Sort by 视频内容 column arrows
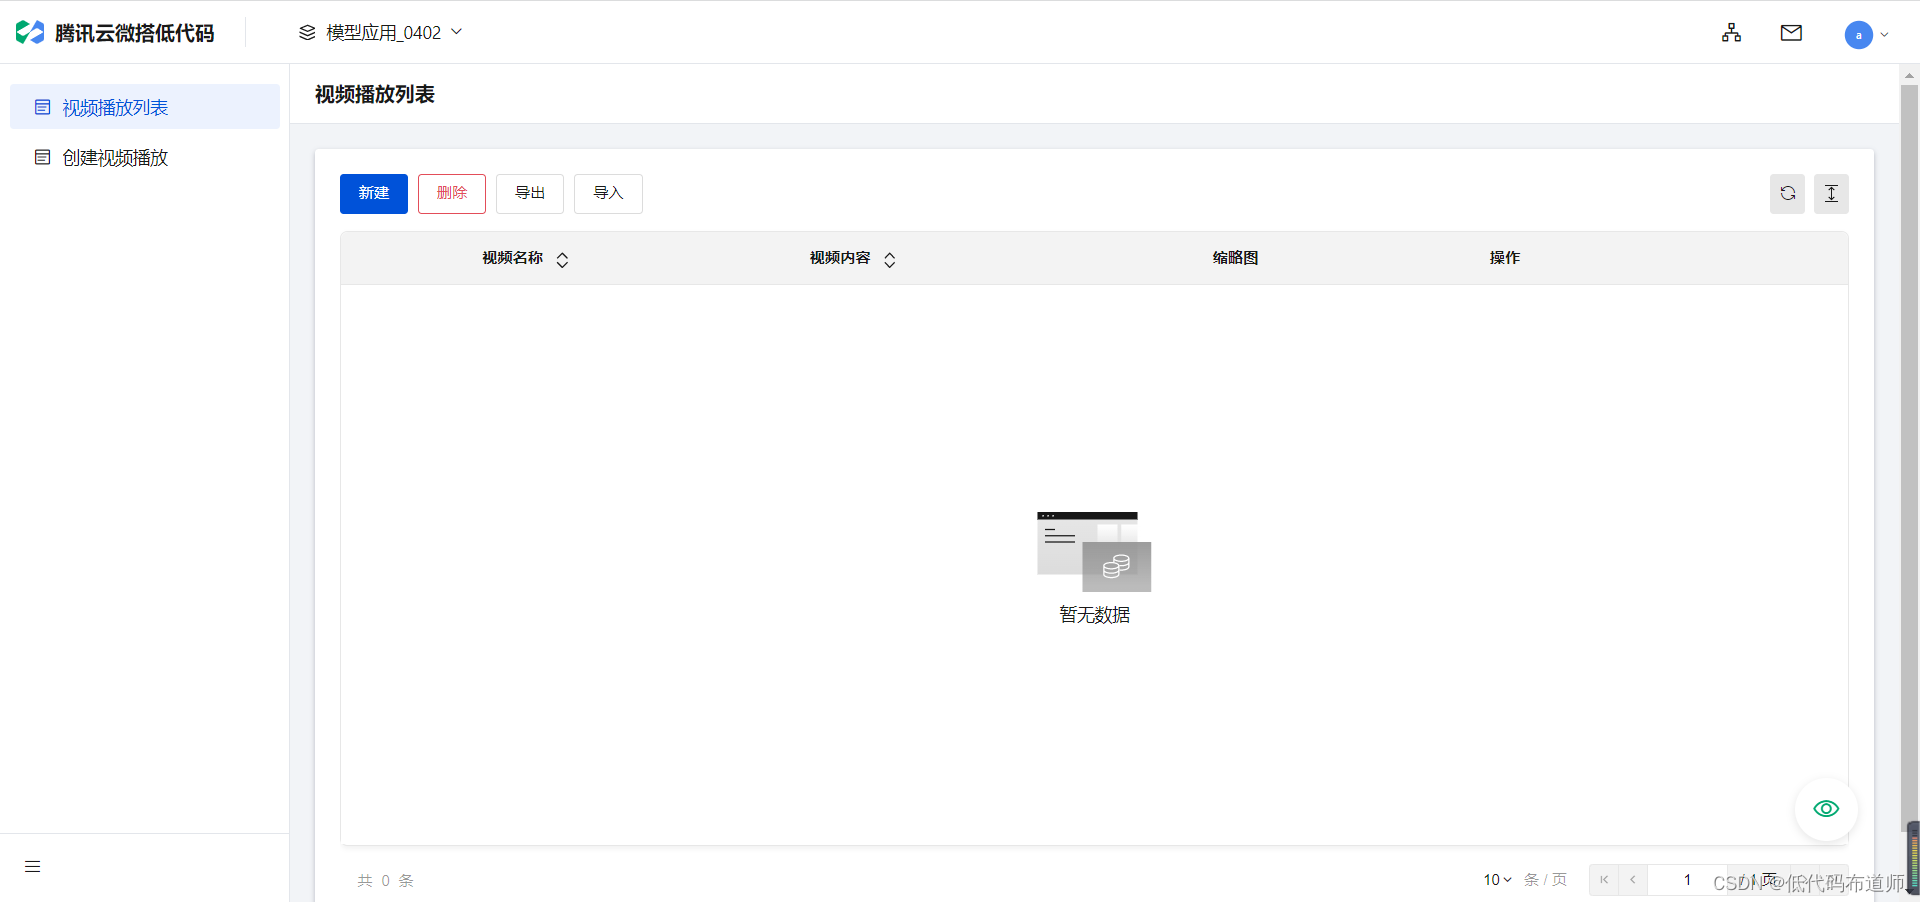Image resolution: width=1920 pixels, height=902 pixels. tap(889, 260)
